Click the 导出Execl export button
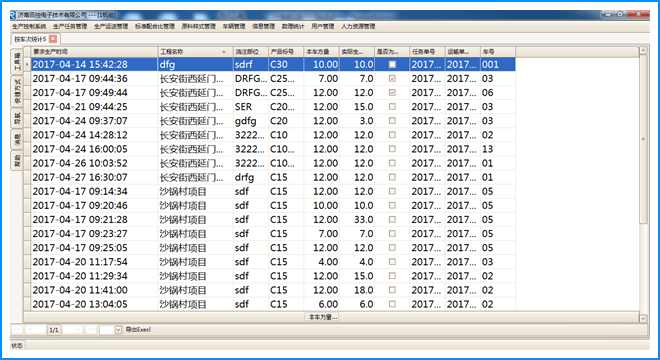 pos(138,330)
